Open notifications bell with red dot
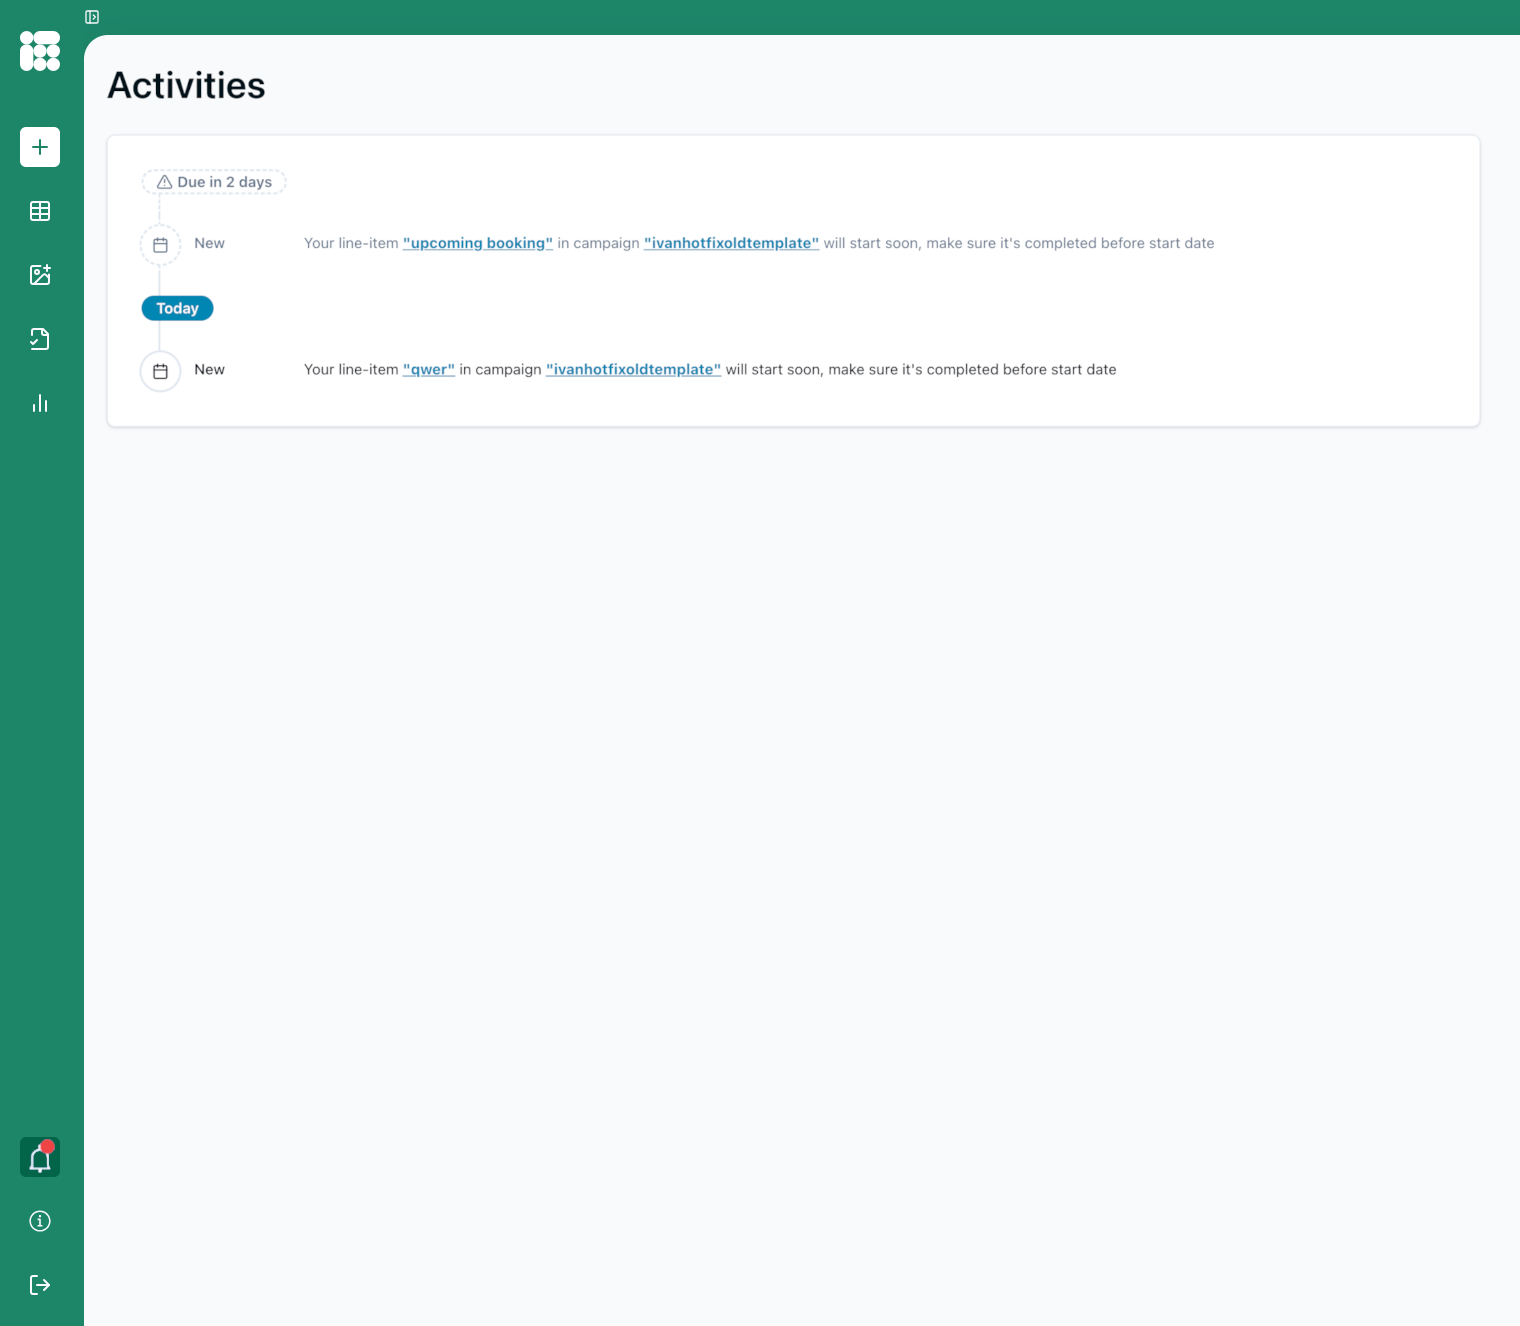 click(40, 1158)
